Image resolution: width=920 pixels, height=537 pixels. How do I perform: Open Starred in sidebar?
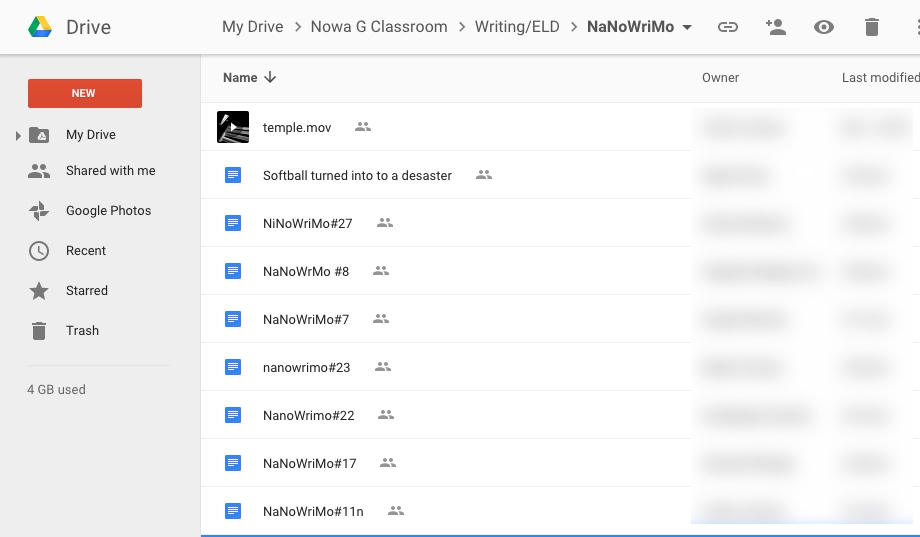87,291
